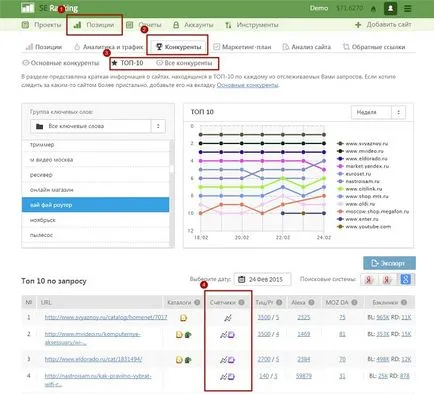Toggle www.citilink.ru series in chart legend
434x394 pixels.
(360, 189)
